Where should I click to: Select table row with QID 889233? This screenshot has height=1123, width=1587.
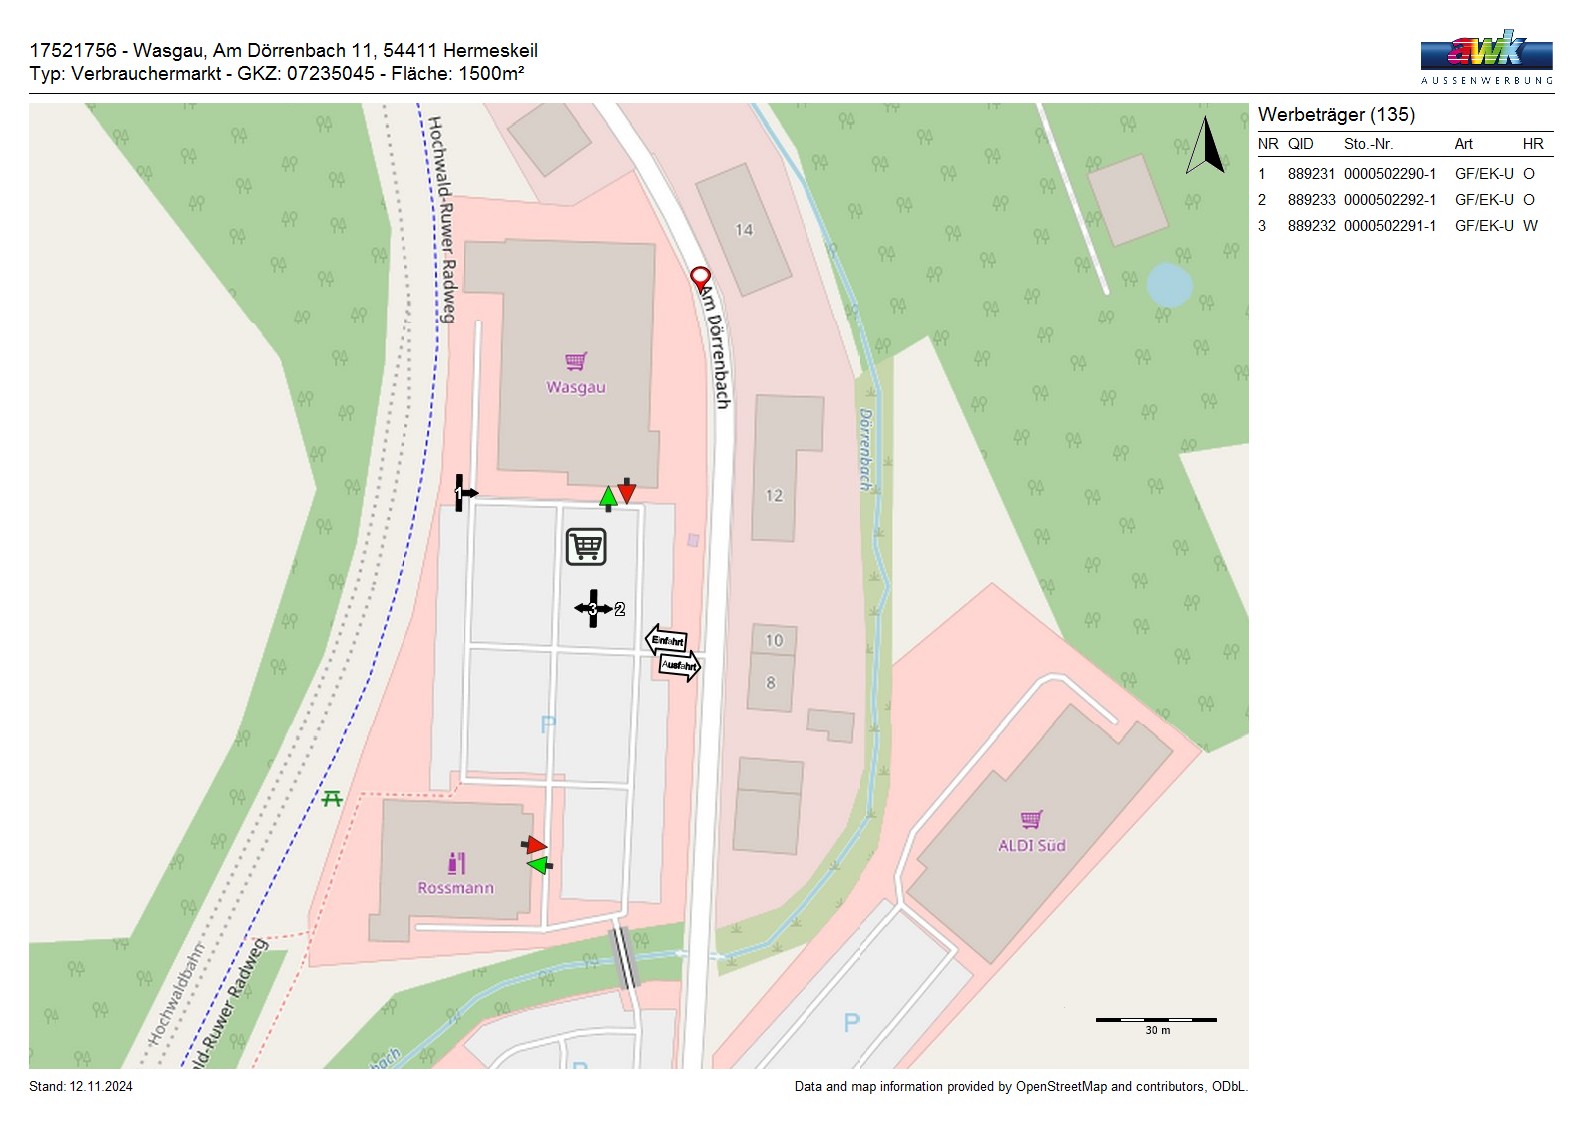(x=1404, y=200)
